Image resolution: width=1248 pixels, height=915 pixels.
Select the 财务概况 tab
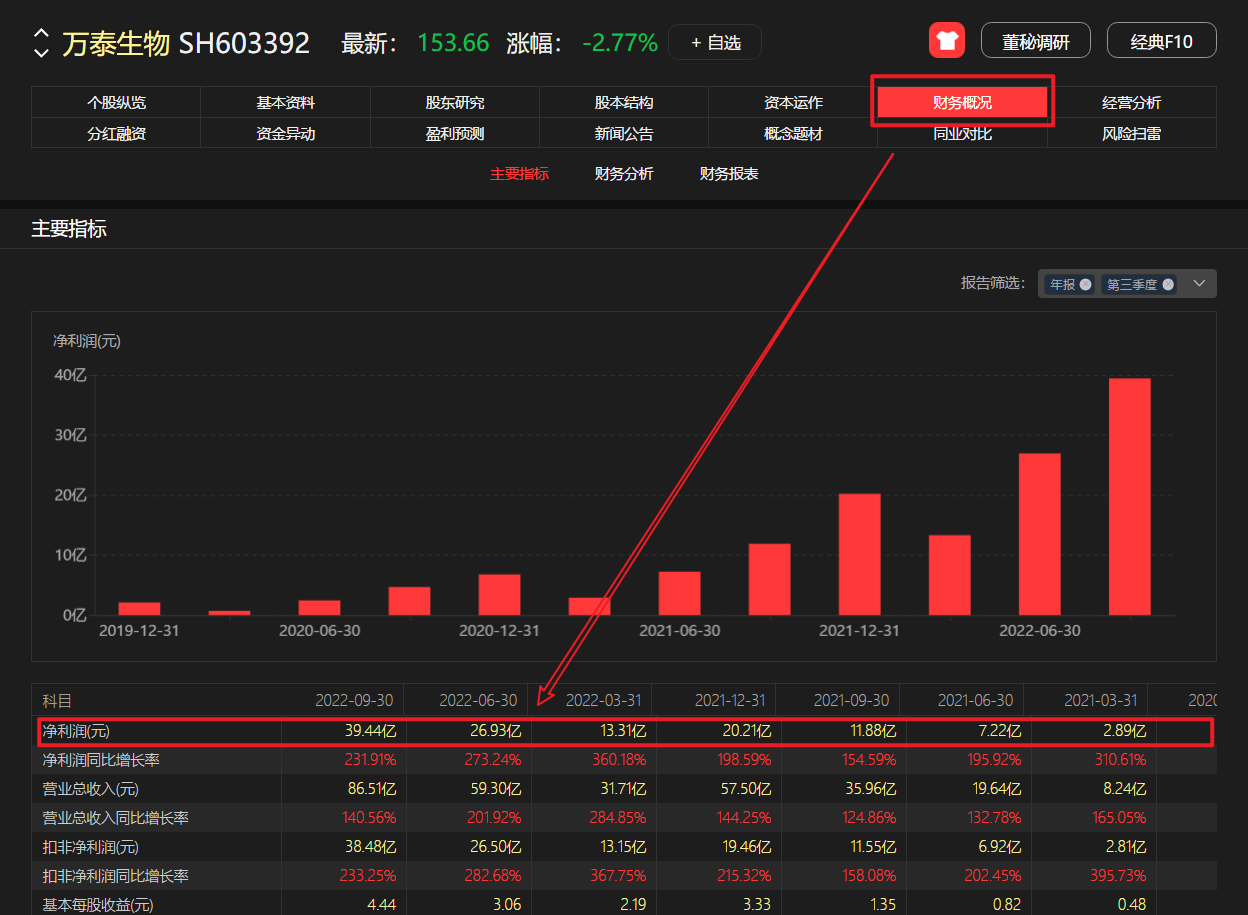click(962, 102)
